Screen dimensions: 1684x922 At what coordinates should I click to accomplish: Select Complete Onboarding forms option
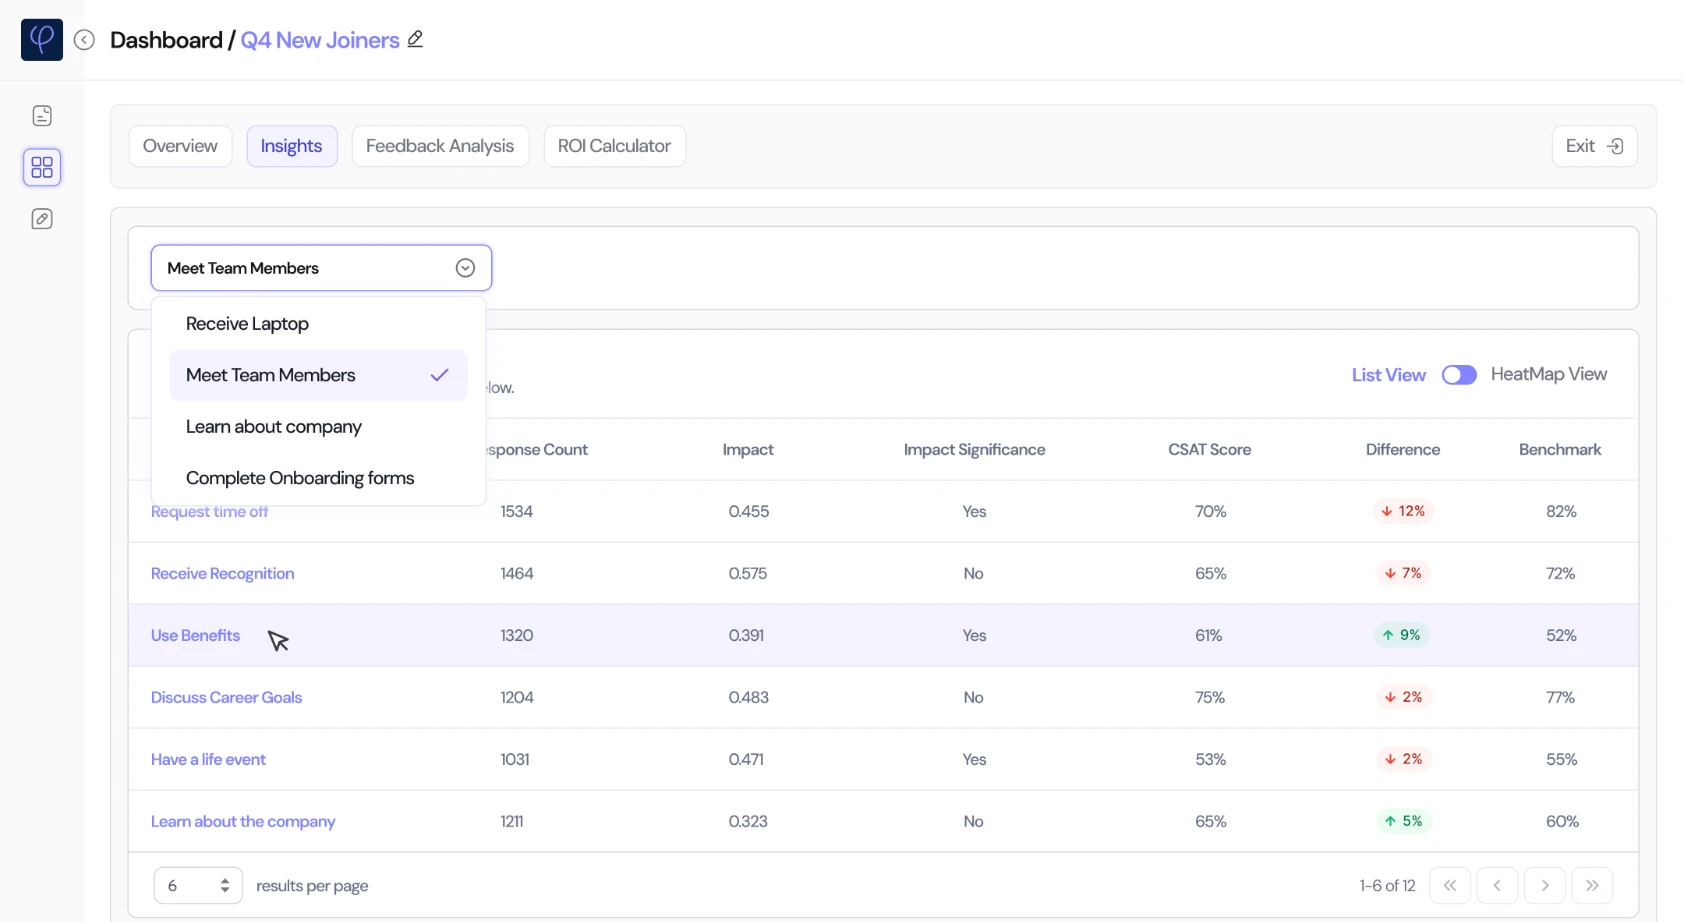tap(318, 478)
